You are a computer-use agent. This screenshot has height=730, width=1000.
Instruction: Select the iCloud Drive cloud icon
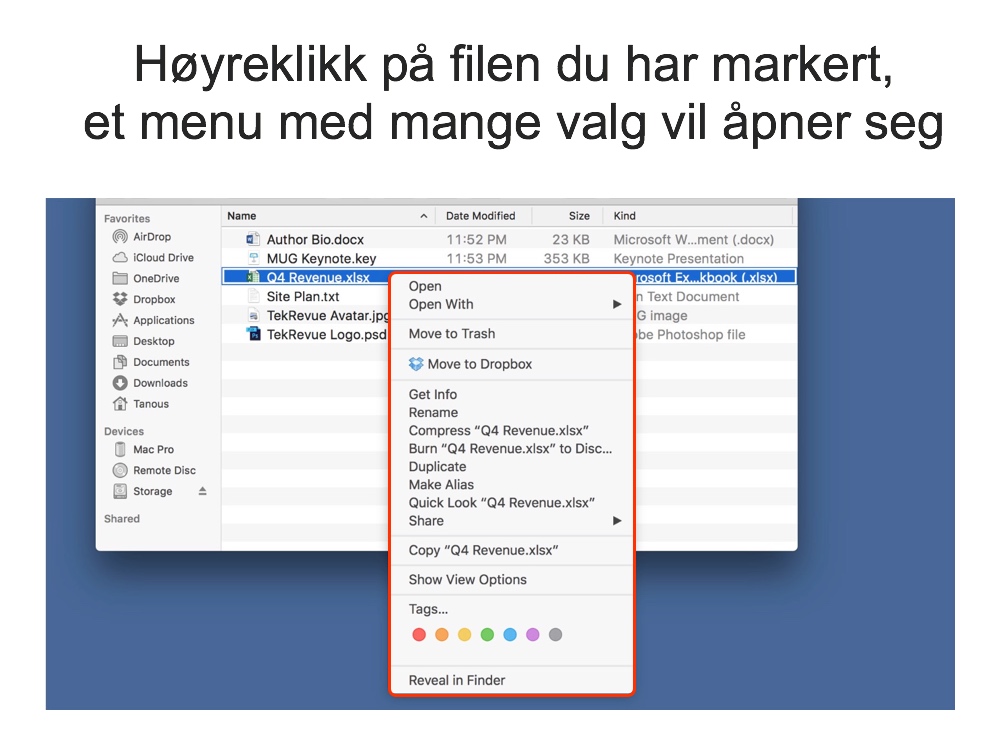coord(120,258)
